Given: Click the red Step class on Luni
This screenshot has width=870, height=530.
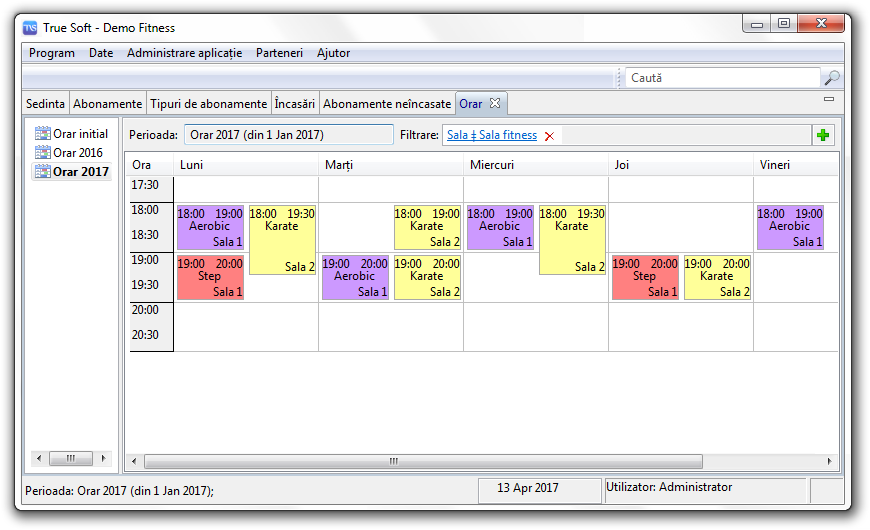Looking at the screenshot, I should point(210,277).
